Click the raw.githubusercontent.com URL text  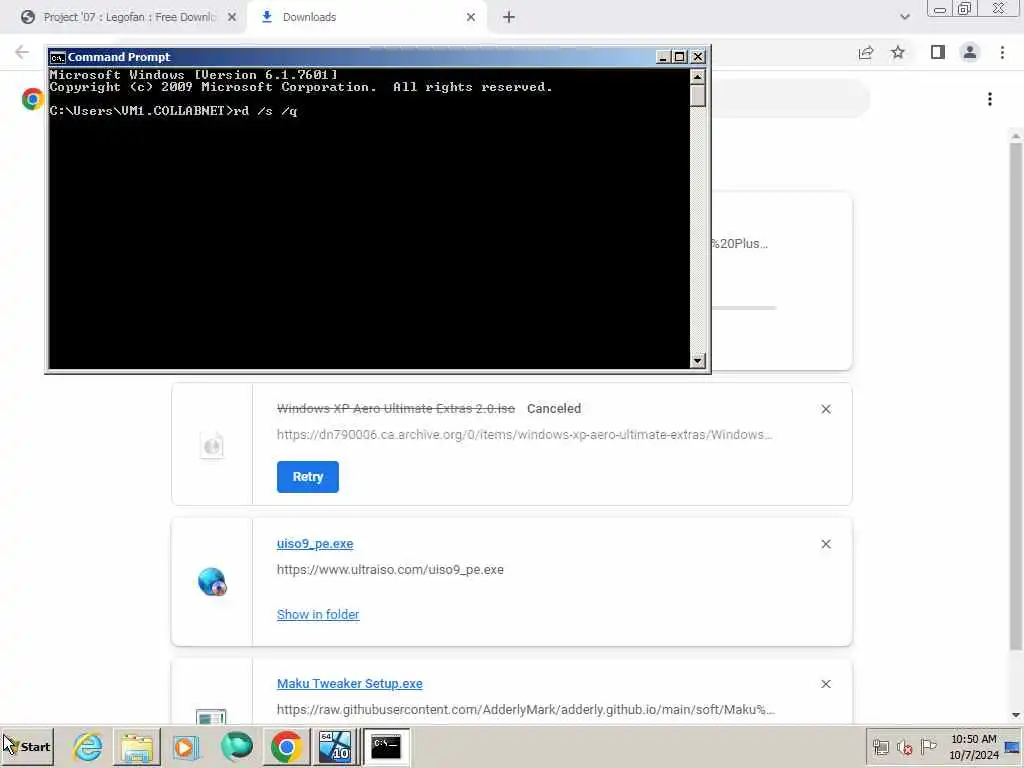coord(526,709)
